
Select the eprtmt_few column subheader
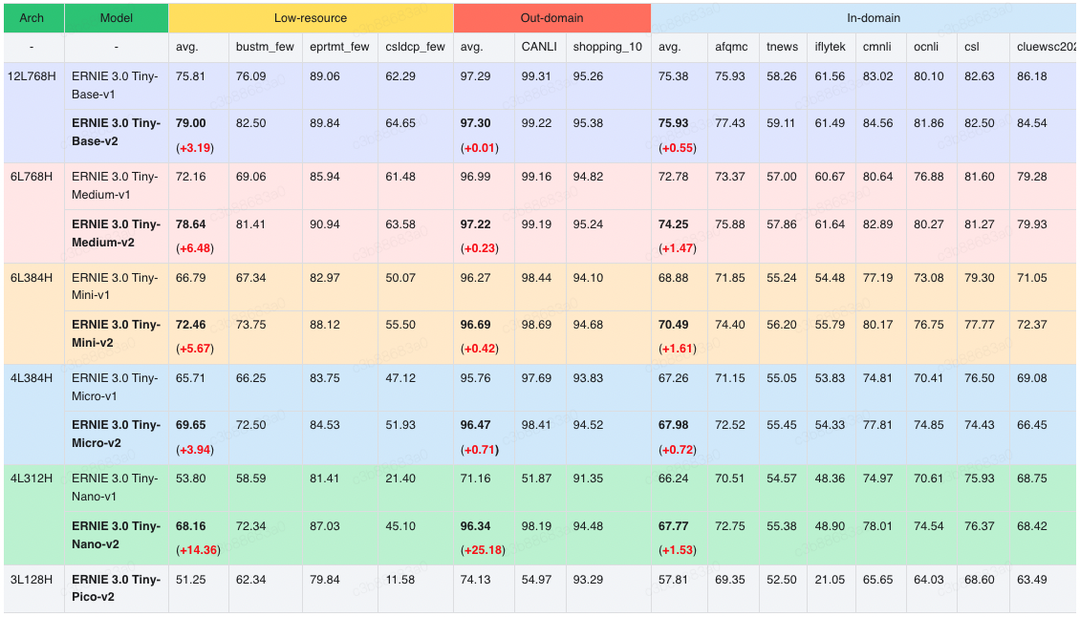click(x=339, y=47)
